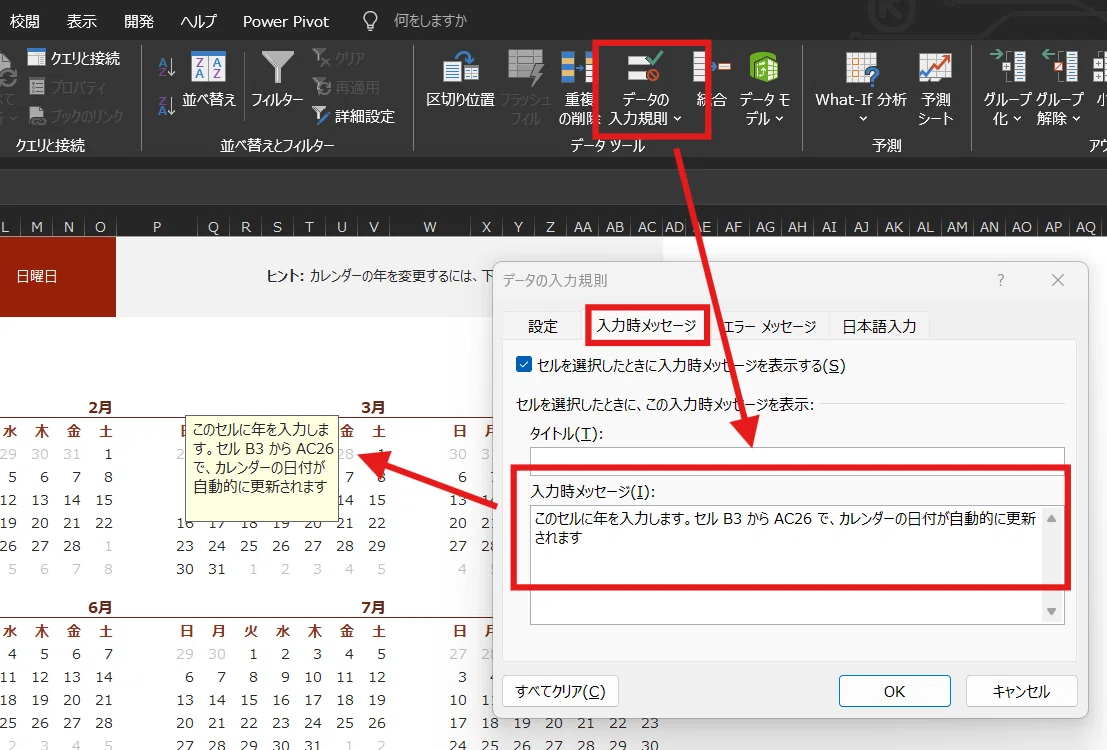
Task: Open the 校閲 ribbon tab
Action: (25, 21)
